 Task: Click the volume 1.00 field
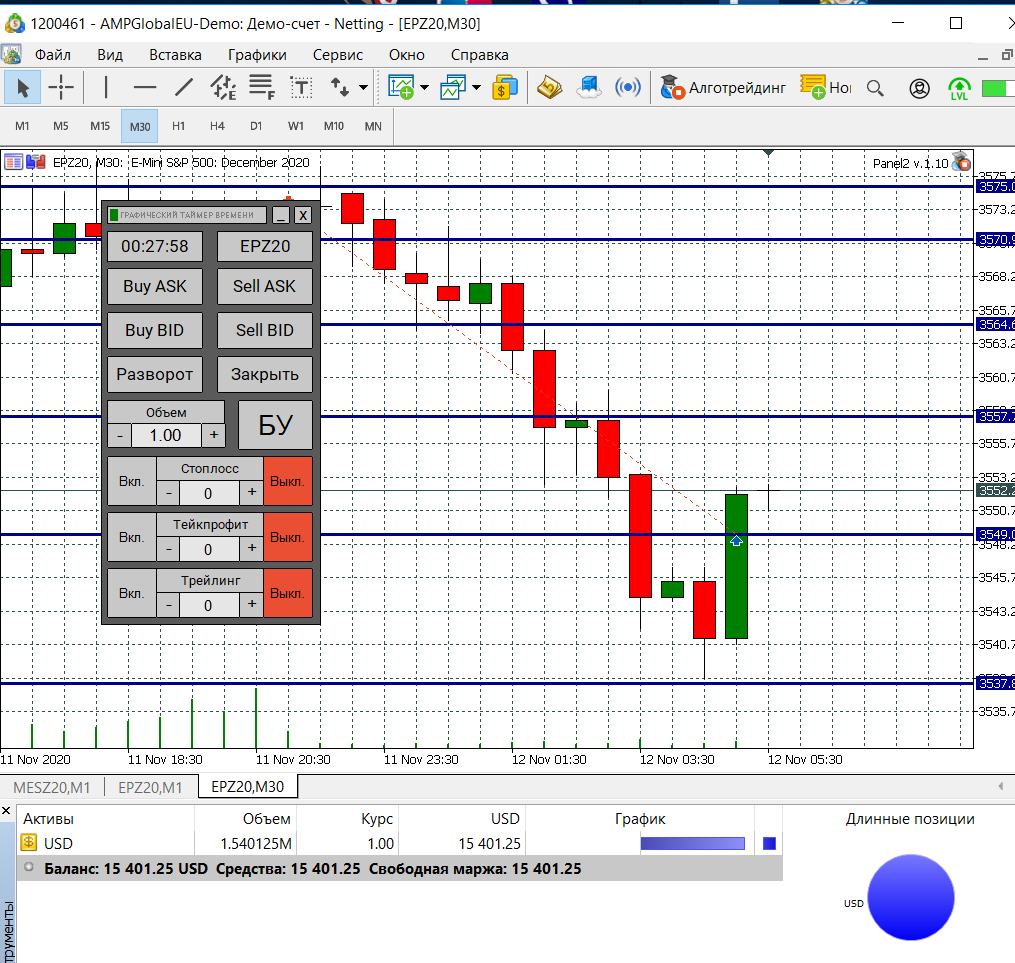click(166, 436)
